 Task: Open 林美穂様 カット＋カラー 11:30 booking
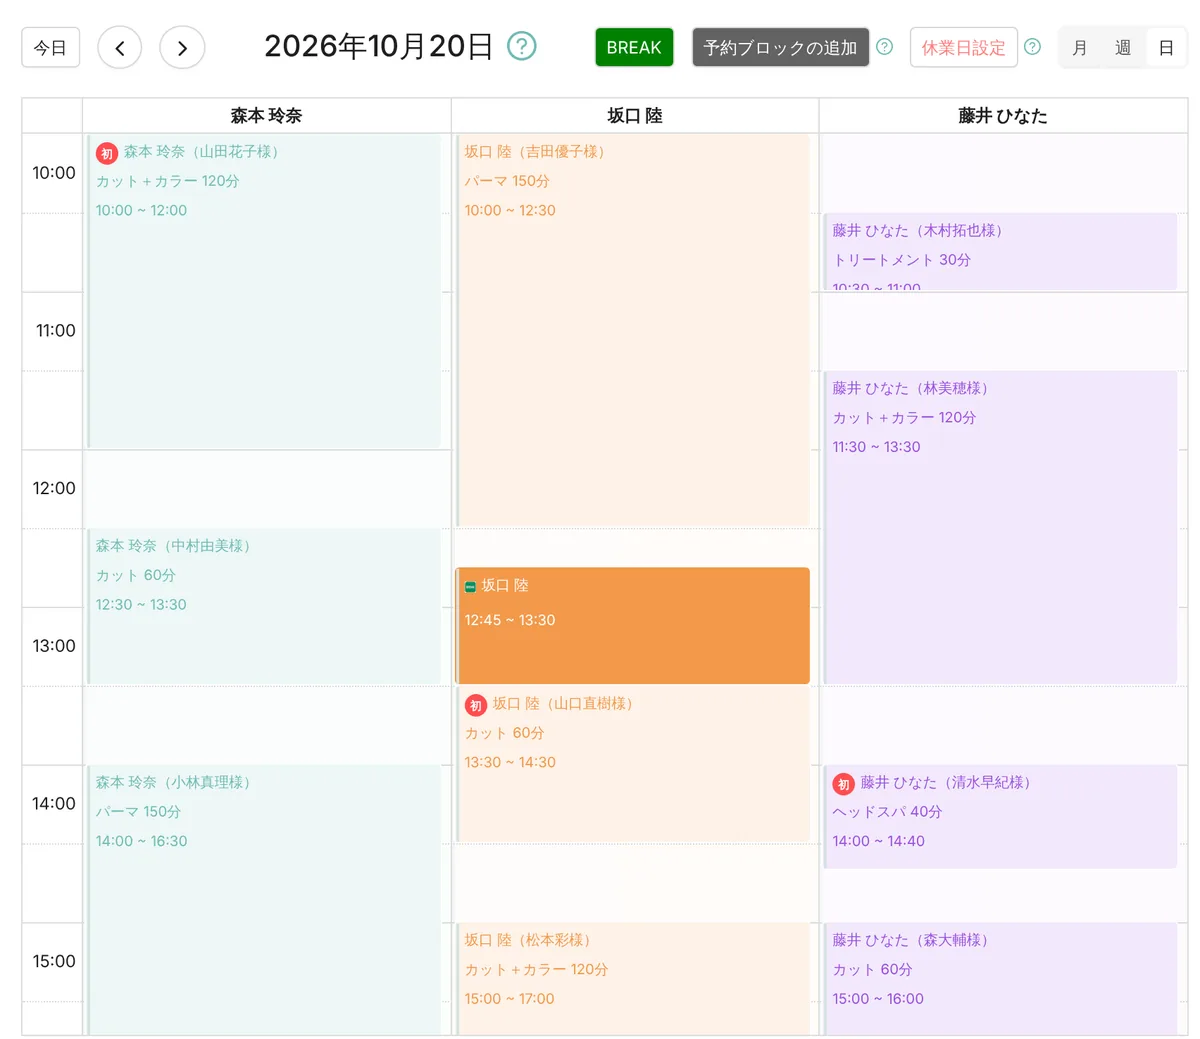[x=1000, y=528]
